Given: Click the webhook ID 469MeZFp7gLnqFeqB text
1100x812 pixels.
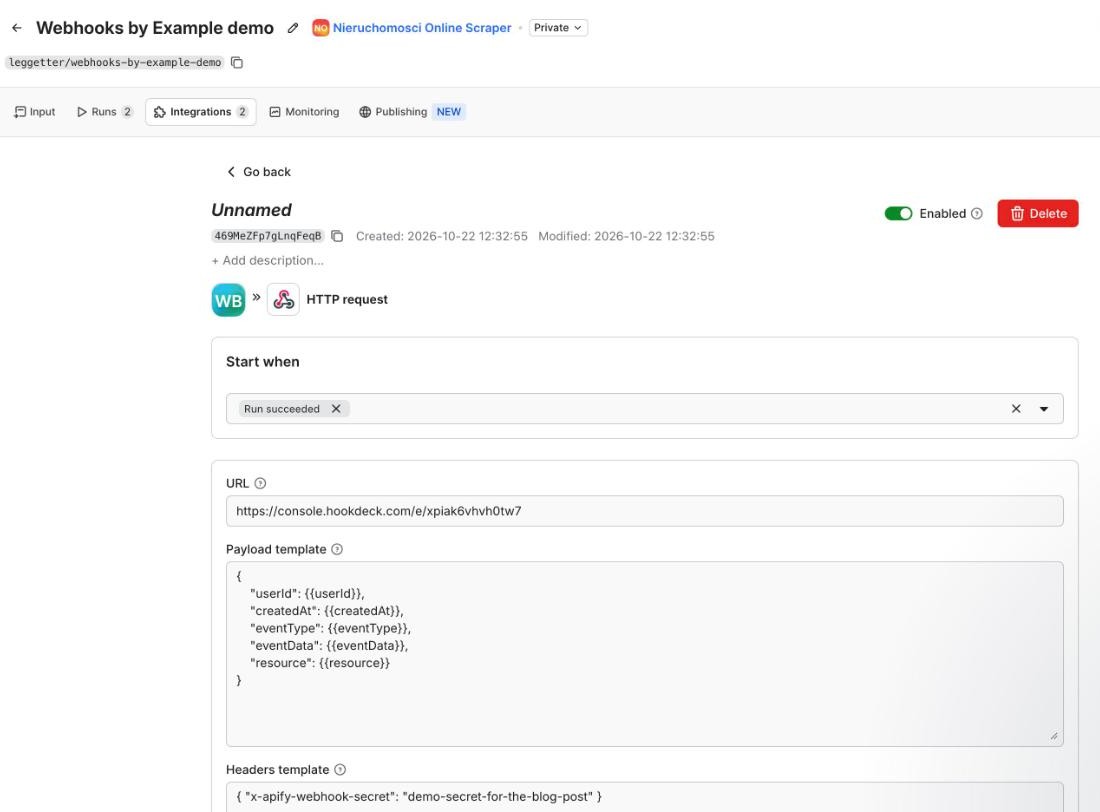Looking at the screenshot, I should click(x=268, y=237).
